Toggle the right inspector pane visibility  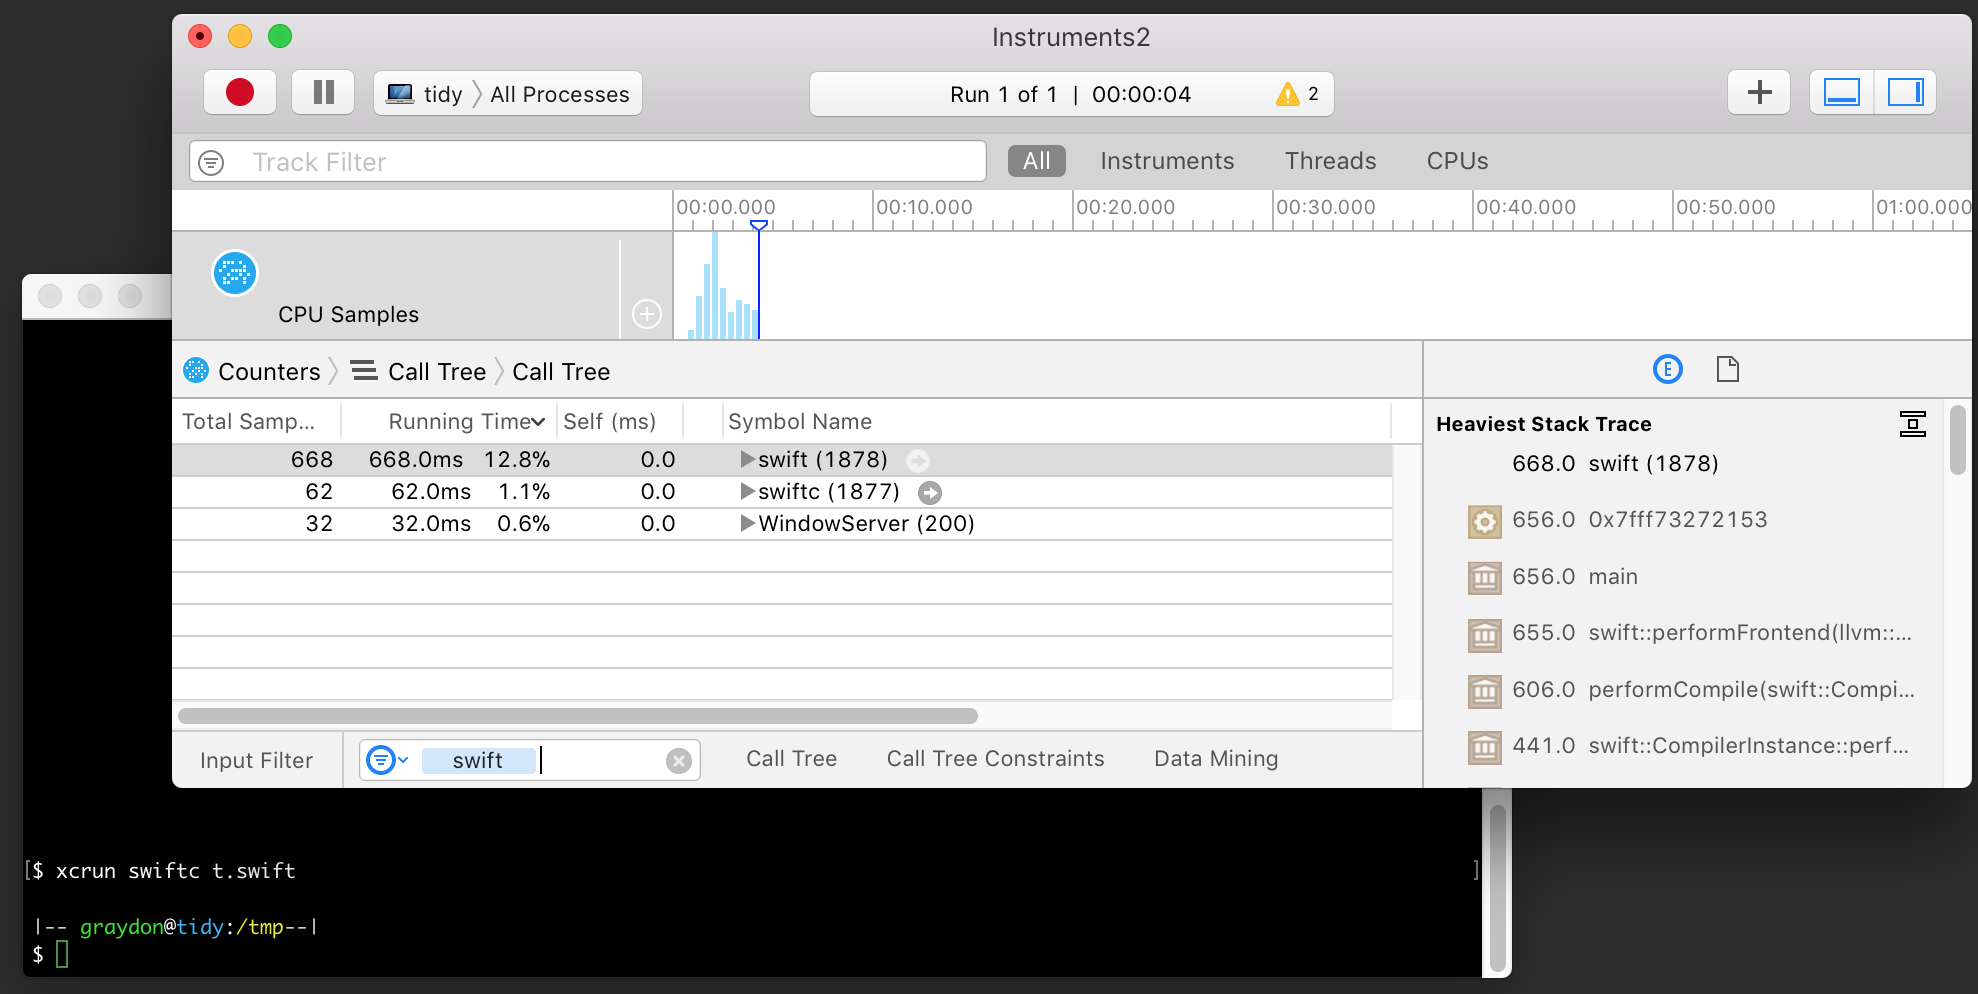click(x=1904, y=92)
